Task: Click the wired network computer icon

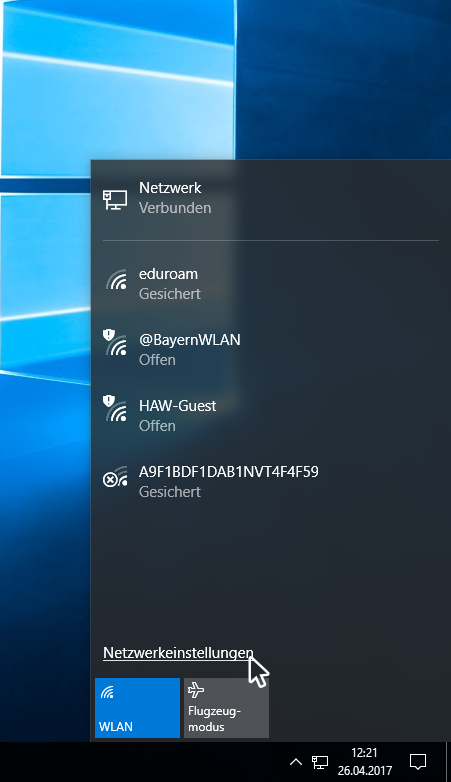Action: 115,199
